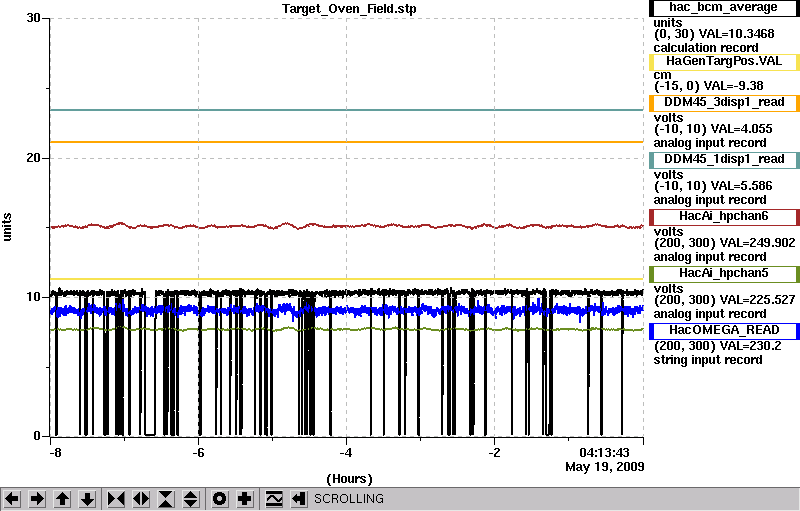Click the return-arrow scroll mode icon

click(x=298, y=498)
